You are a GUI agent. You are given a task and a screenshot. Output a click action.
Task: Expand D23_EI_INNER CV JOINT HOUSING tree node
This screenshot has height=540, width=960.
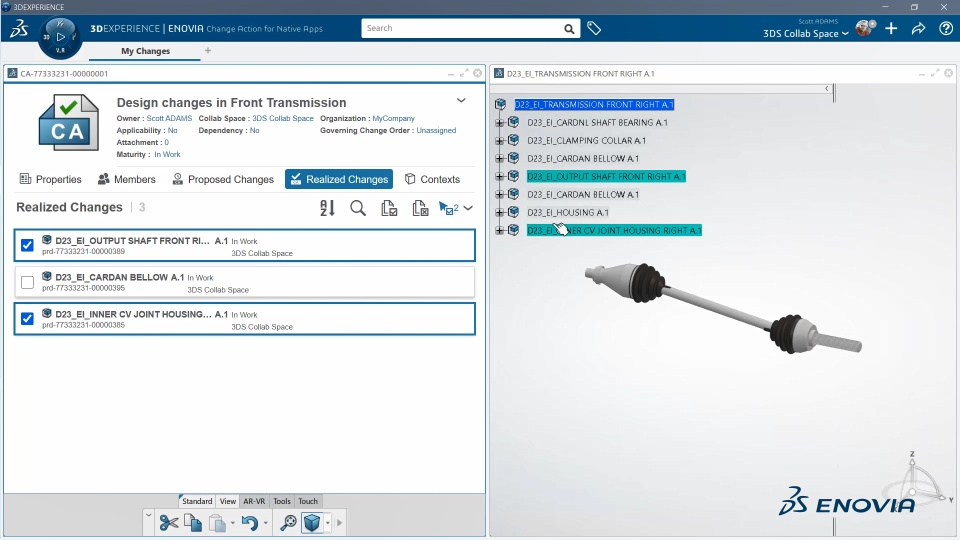coord(500,231)
